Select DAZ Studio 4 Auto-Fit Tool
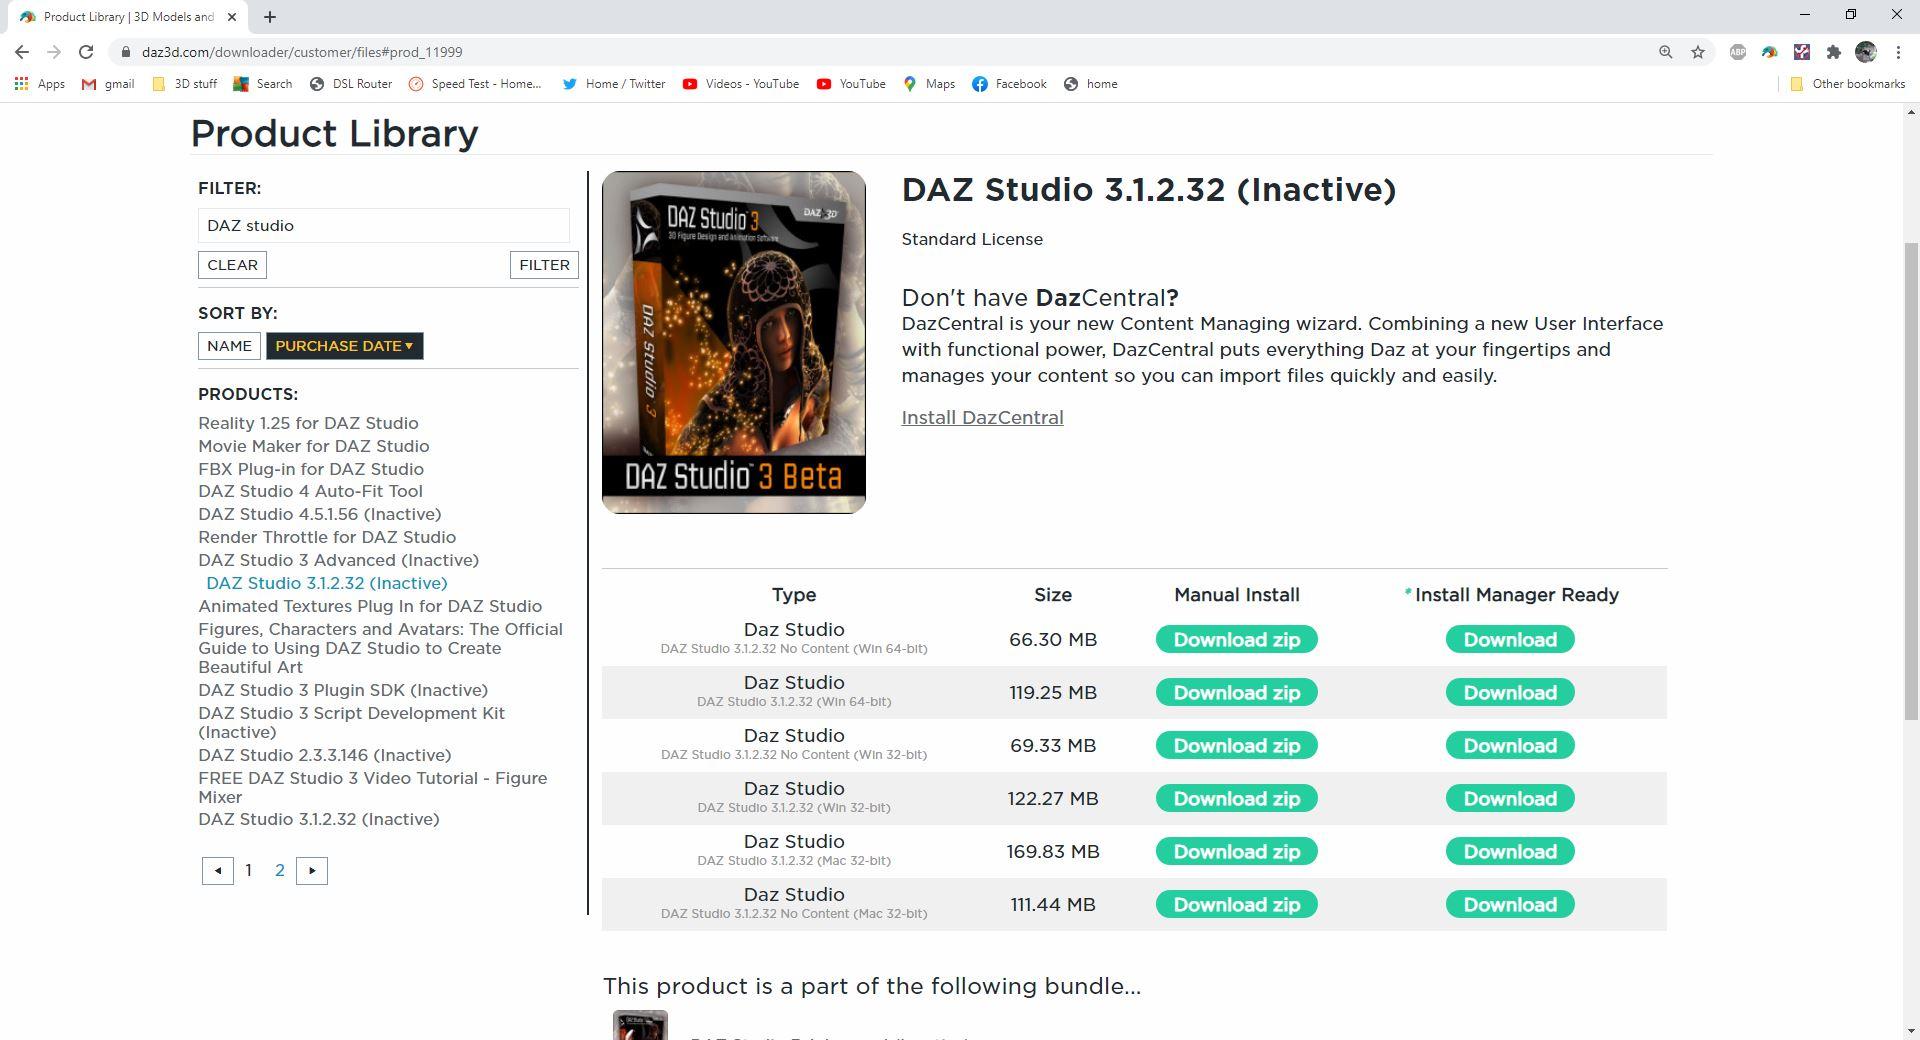The width and height of the screenshot is (1920, 1040). click(x=310, y=492)
